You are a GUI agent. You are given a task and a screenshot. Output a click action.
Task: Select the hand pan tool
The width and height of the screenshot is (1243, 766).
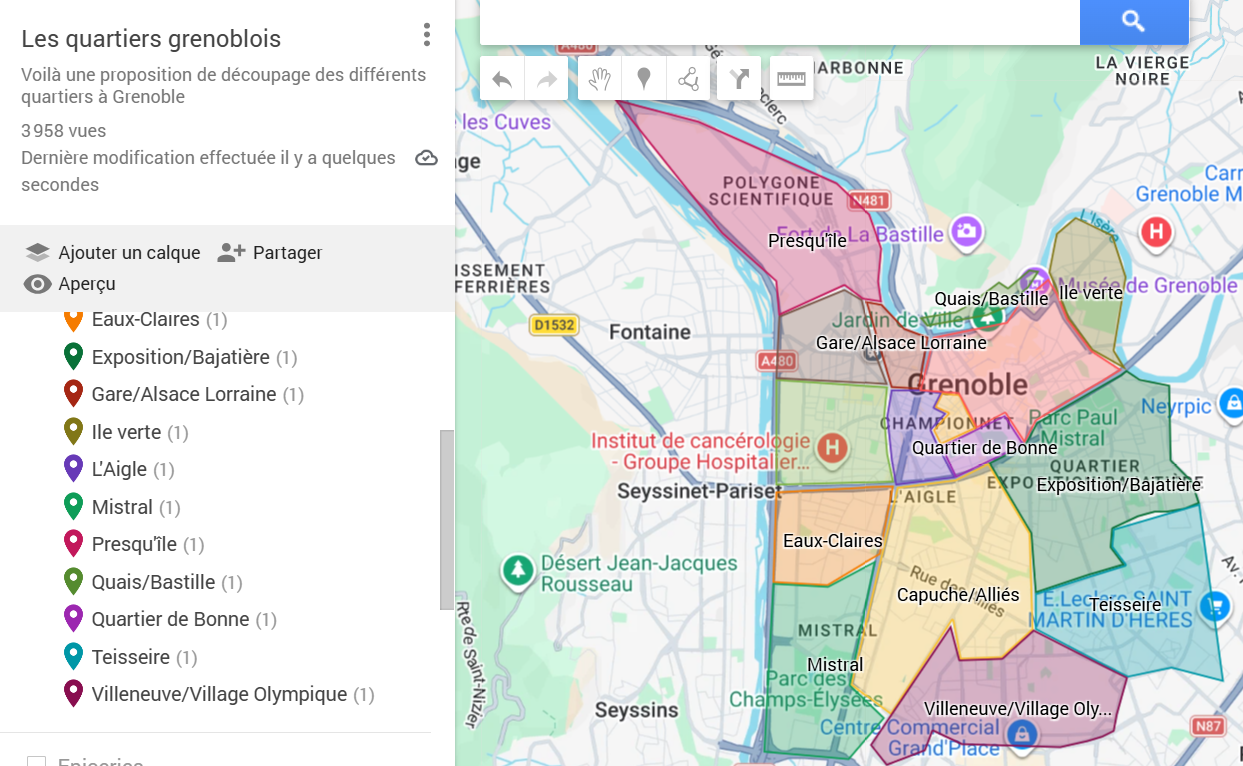tap(600, 79)
